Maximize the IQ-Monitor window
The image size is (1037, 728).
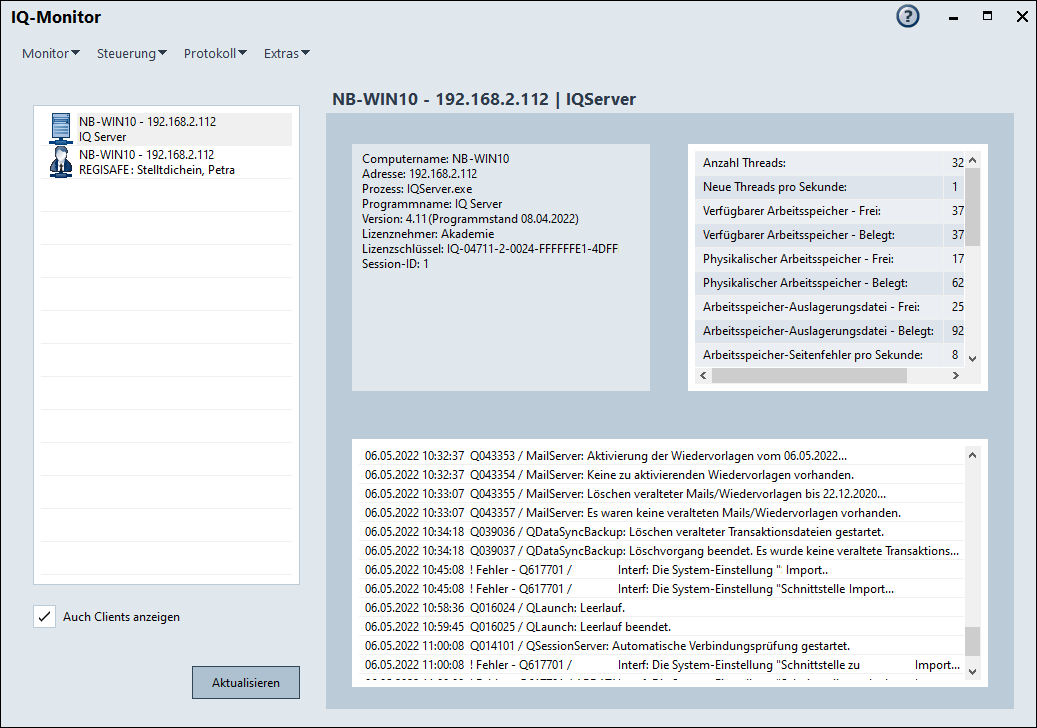pos(987,17)
